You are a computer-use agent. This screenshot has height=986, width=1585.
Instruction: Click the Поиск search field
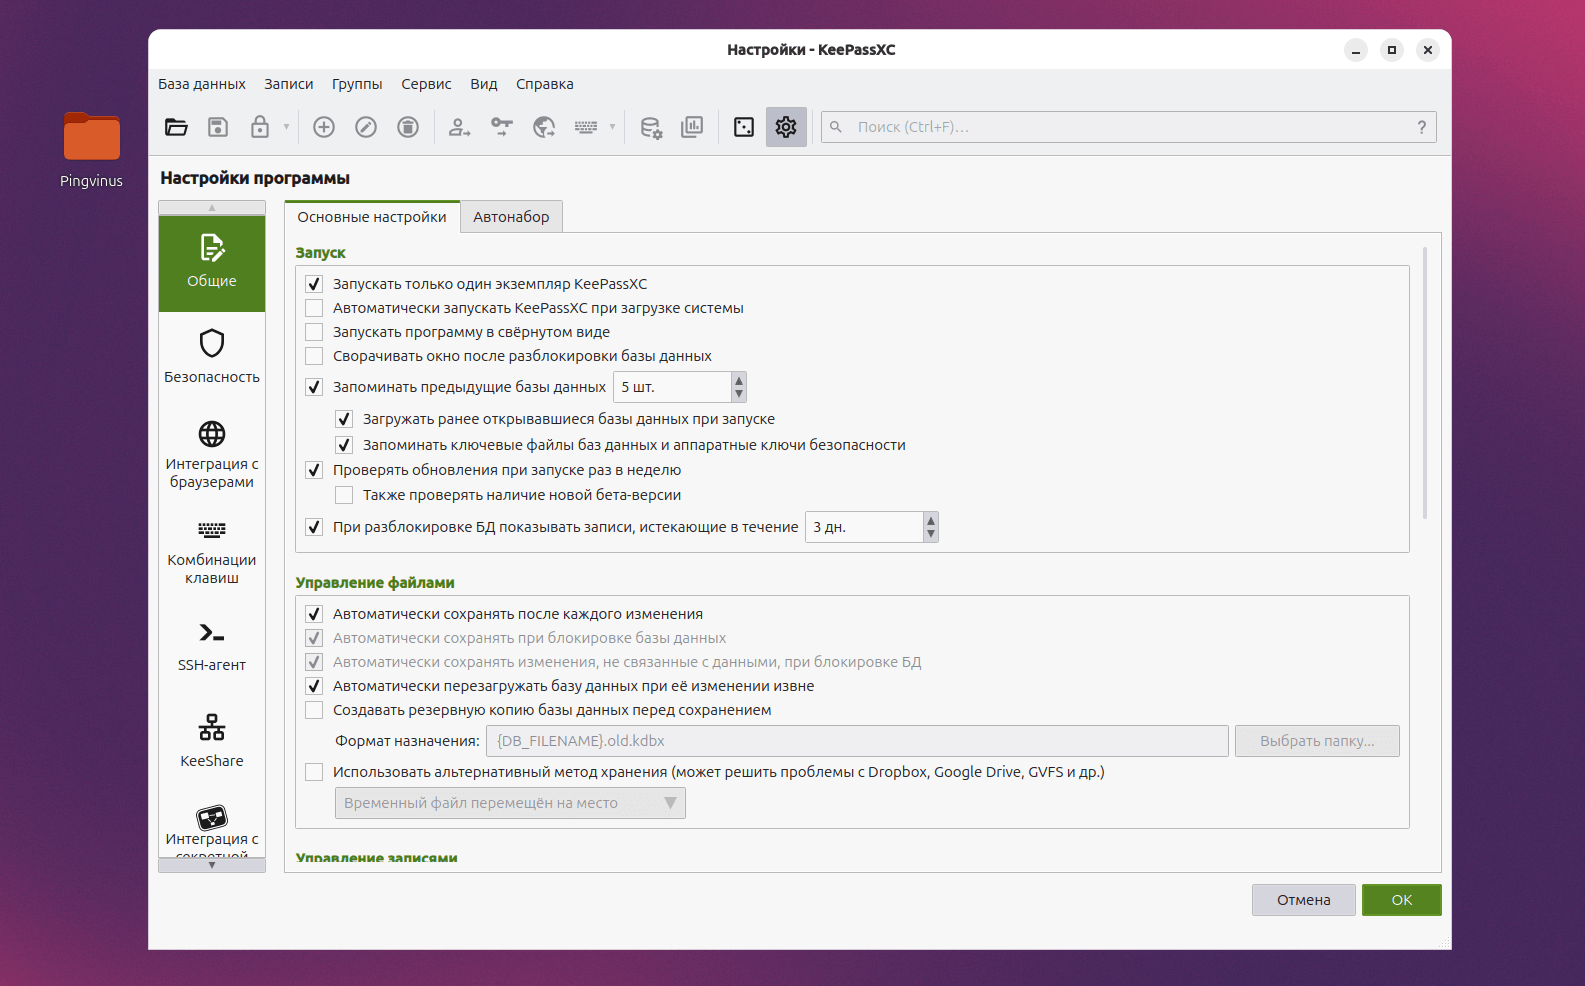1130,127
